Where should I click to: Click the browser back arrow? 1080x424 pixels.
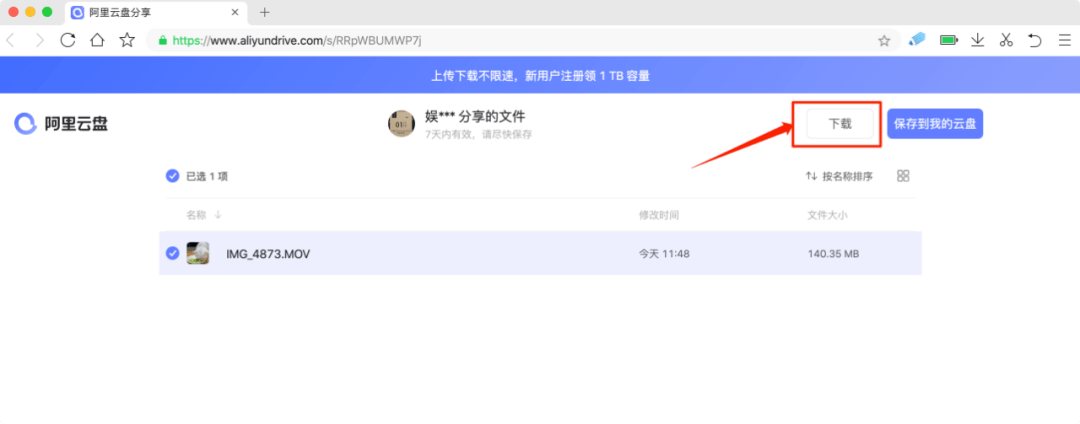(10, 41)
